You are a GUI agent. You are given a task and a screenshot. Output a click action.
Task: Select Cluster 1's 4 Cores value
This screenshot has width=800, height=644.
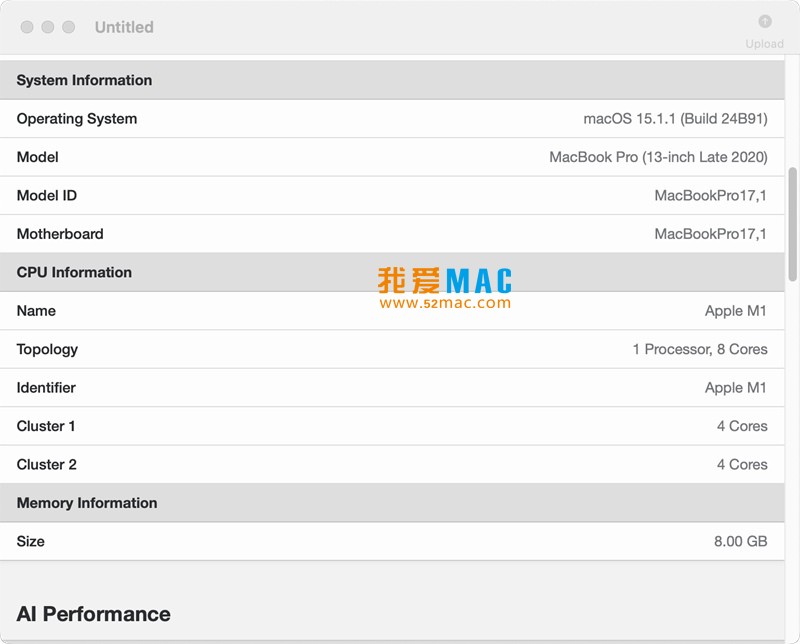point(742,426)
